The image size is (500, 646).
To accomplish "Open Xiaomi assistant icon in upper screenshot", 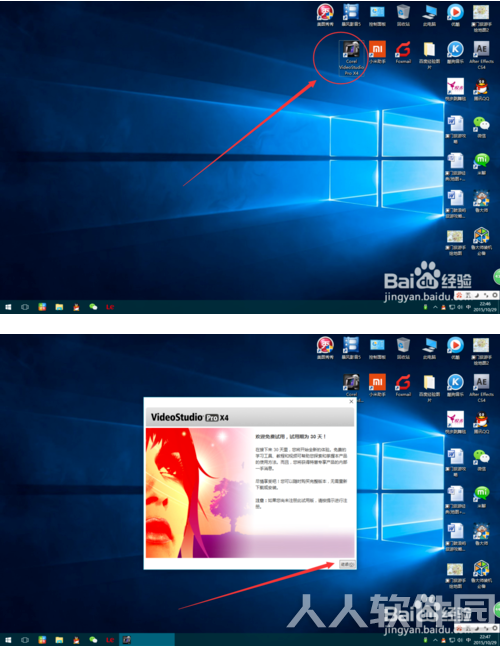I will (377, 52).
